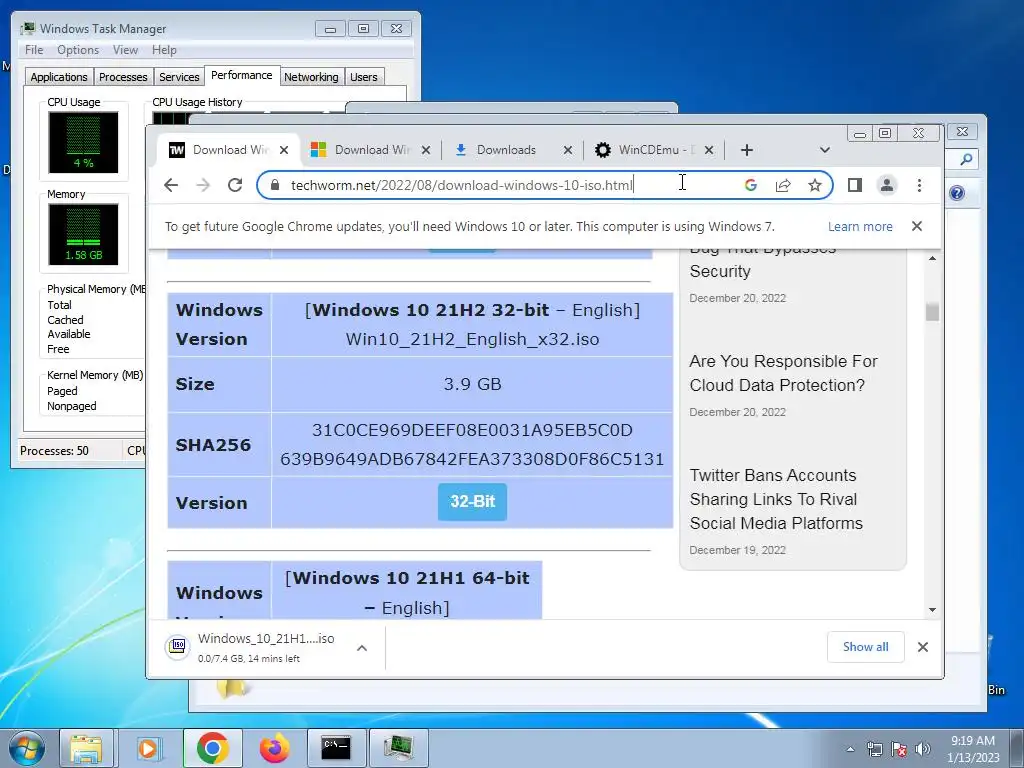
Task: Open Task Manager Networking tab
Action: click(311, 77)
